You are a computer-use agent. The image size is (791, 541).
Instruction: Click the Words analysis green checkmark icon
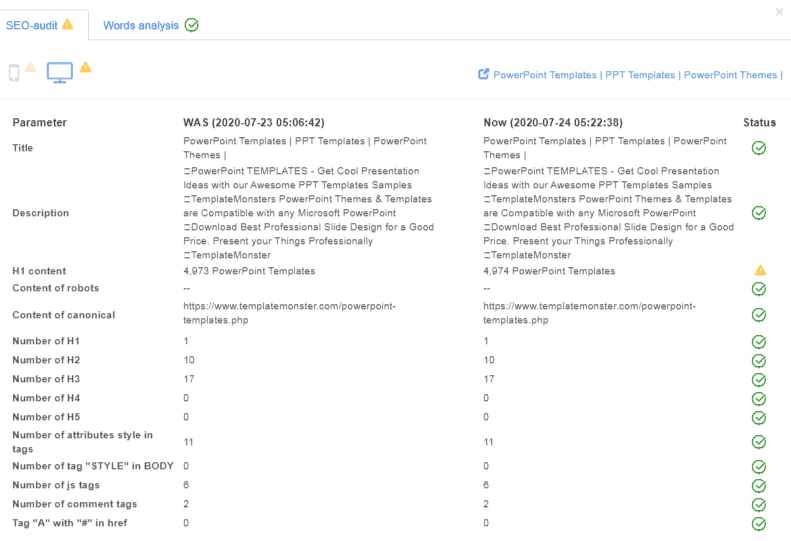click(192, 25)
